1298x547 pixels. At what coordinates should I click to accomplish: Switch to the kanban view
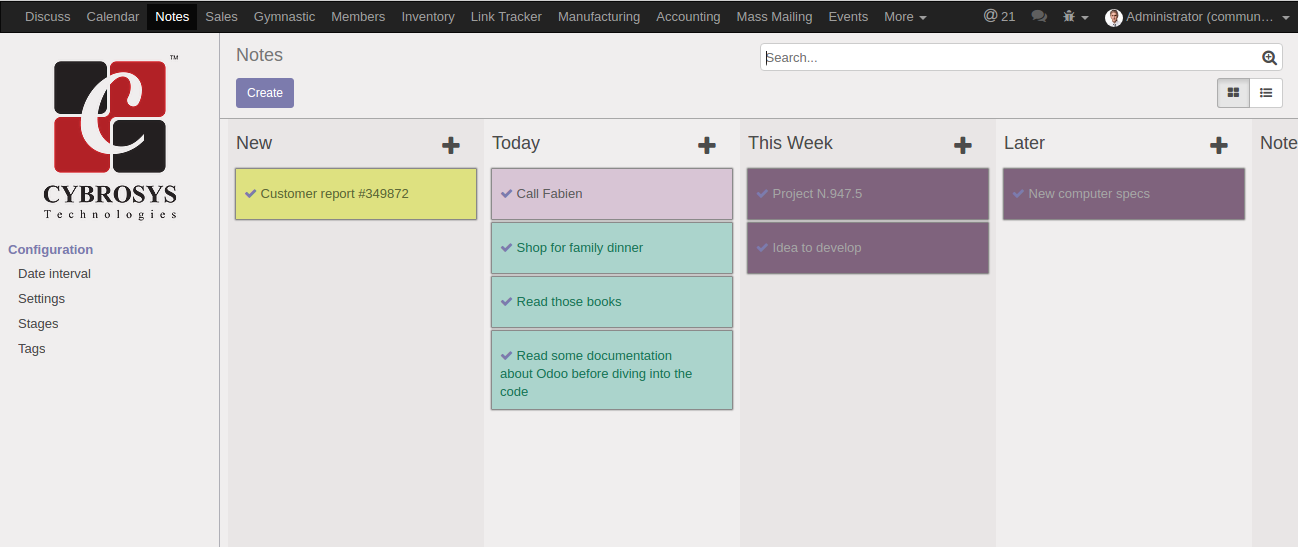(x=1233, y=93)
